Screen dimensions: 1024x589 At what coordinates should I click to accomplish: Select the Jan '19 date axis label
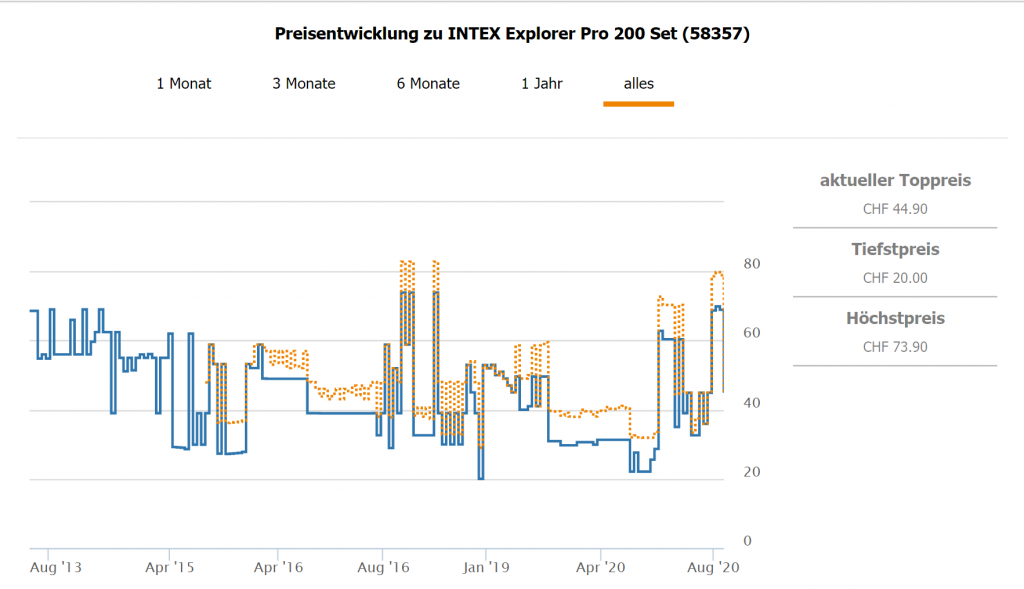[486, 567]
